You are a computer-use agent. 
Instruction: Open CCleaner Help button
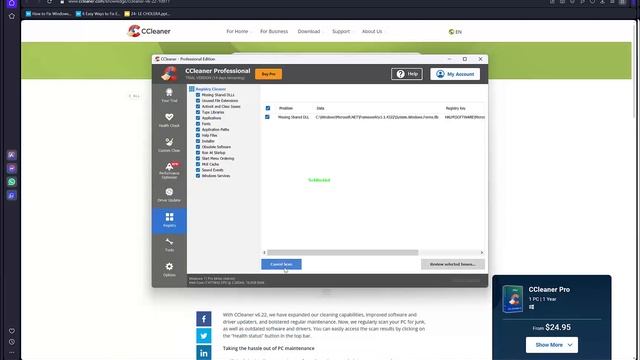(x=407, y=74)
